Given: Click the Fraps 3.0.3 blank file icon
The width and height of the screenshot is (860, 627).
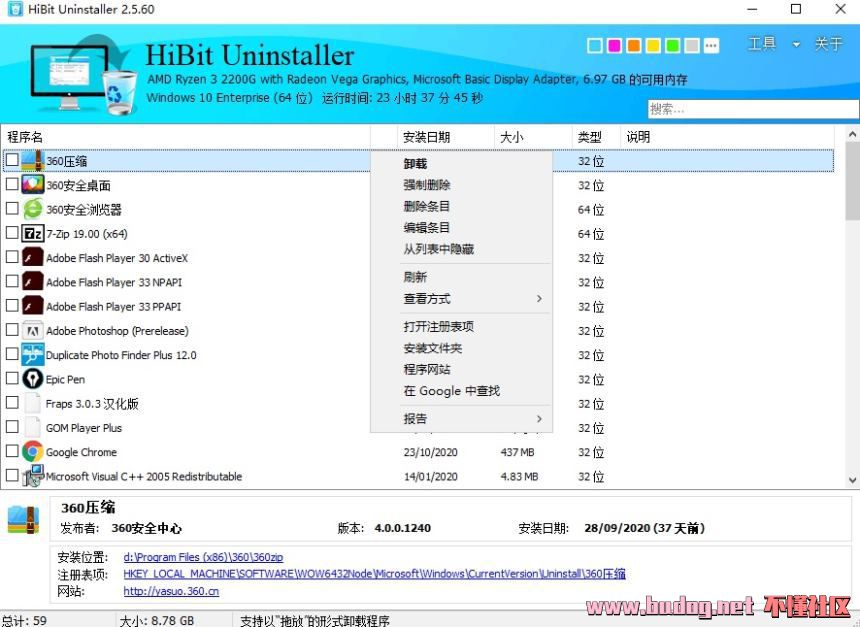Looking at the screenshot, I should [x=32, y=403].
